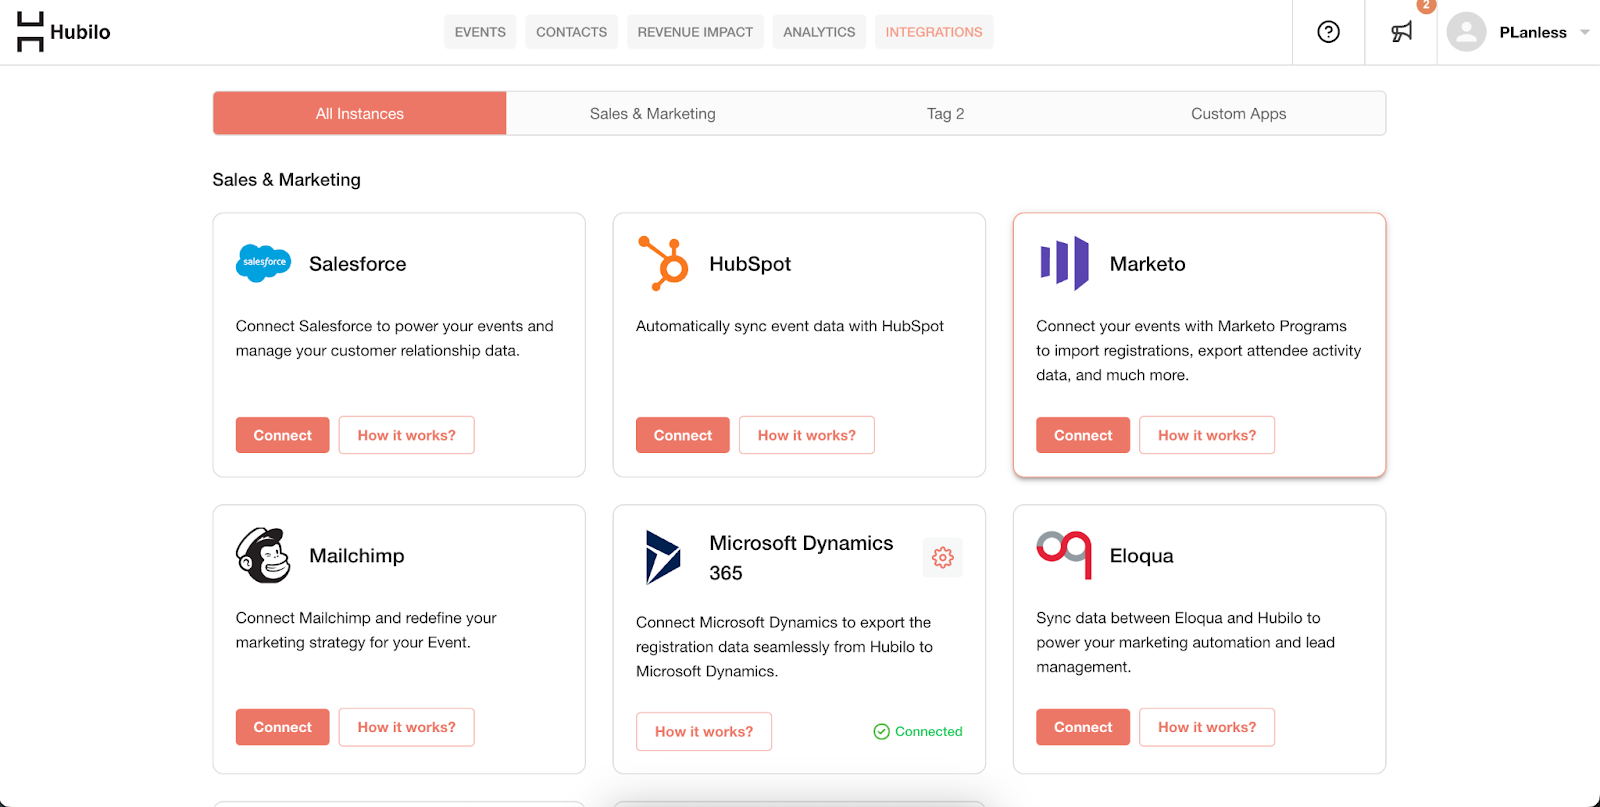View How it works for Mailchimp

coord(407,727)
